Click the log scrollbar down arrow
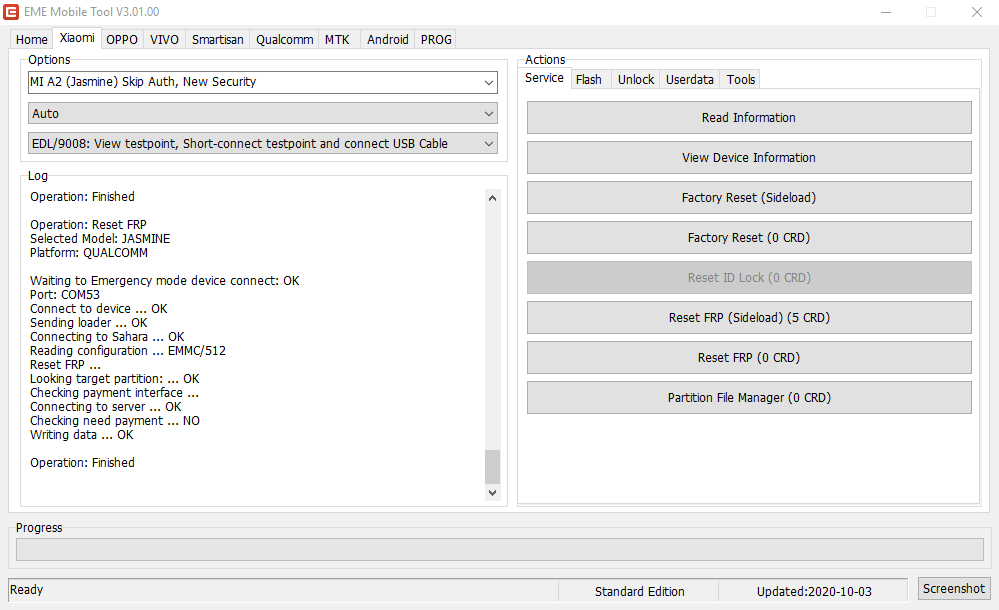 pyautogui.click(x=492, y=492)
